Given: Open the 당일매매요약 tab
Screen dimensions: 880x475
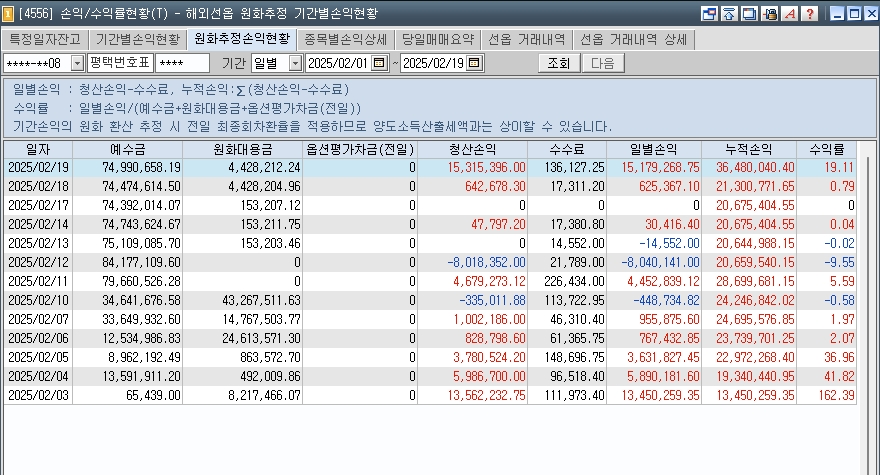Looking at the screenshot, I should point(438,40).
